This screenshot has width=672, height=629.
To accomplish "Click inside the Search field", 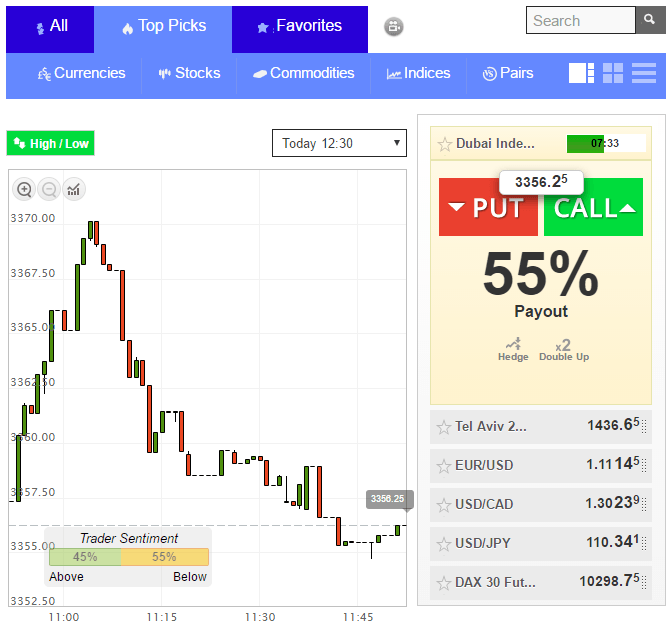I will point(580,20).
